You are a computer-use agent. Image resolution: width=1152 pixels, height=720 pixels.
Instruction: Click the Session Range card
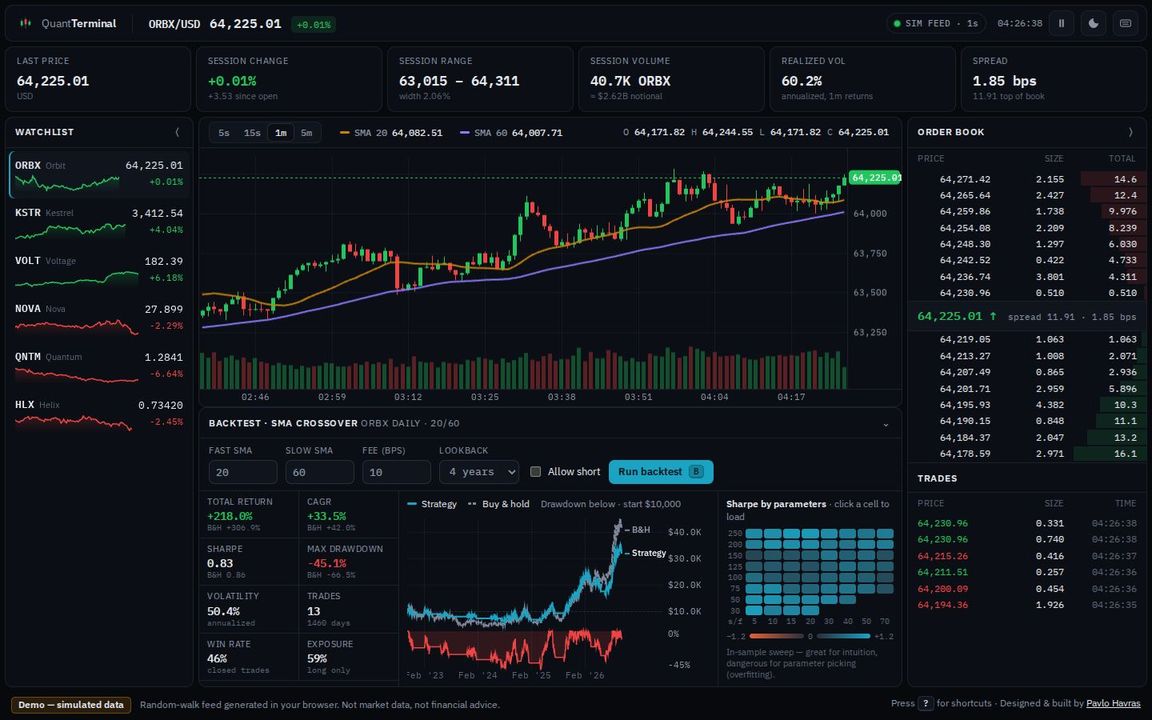point(480,79)
